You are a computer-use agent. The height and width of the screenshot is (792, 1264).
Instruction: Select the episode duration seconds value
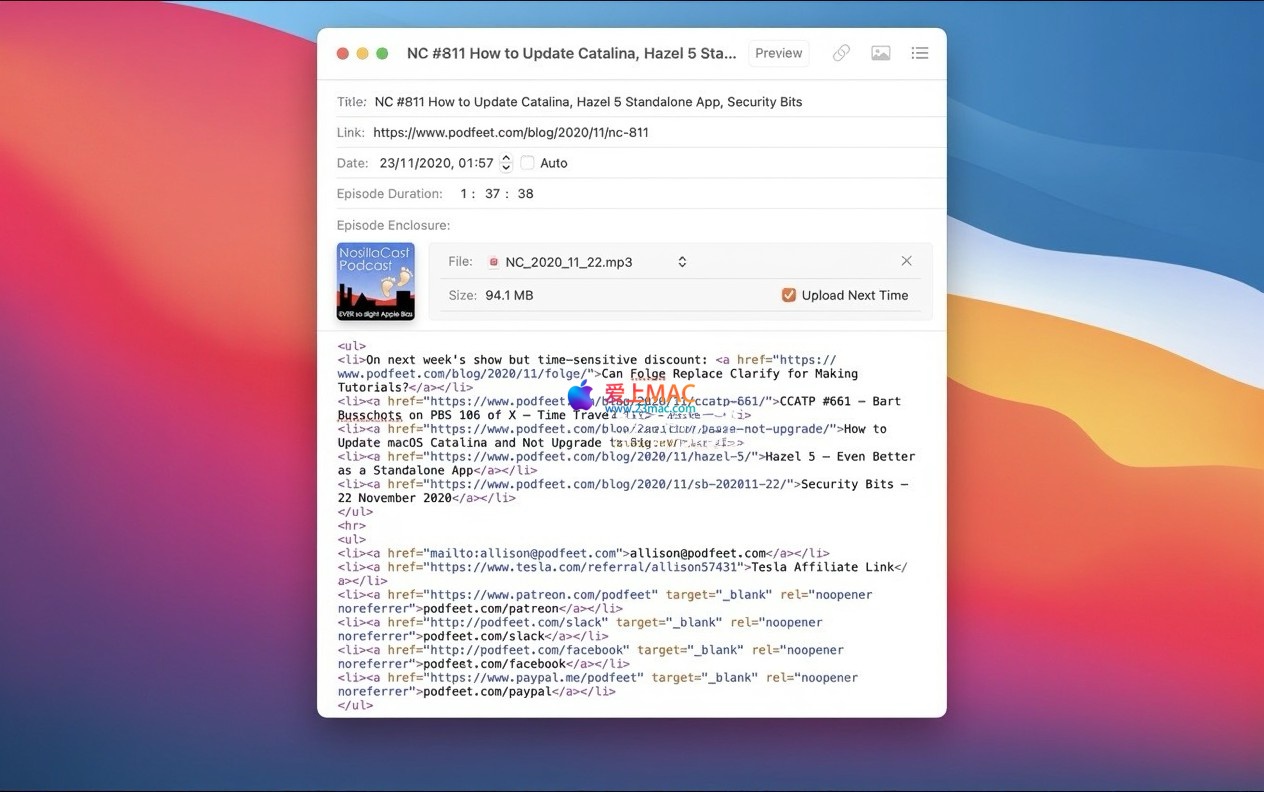pyautogui.click(x=525, y=194)
